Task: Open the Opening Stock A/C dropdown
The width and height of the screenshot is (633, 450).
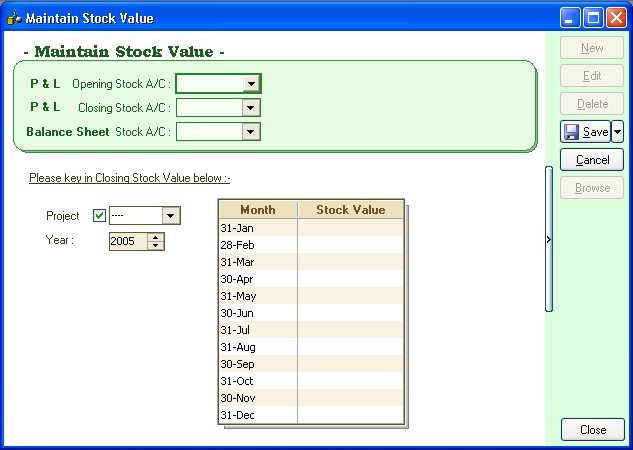Action: coord(251,84)
